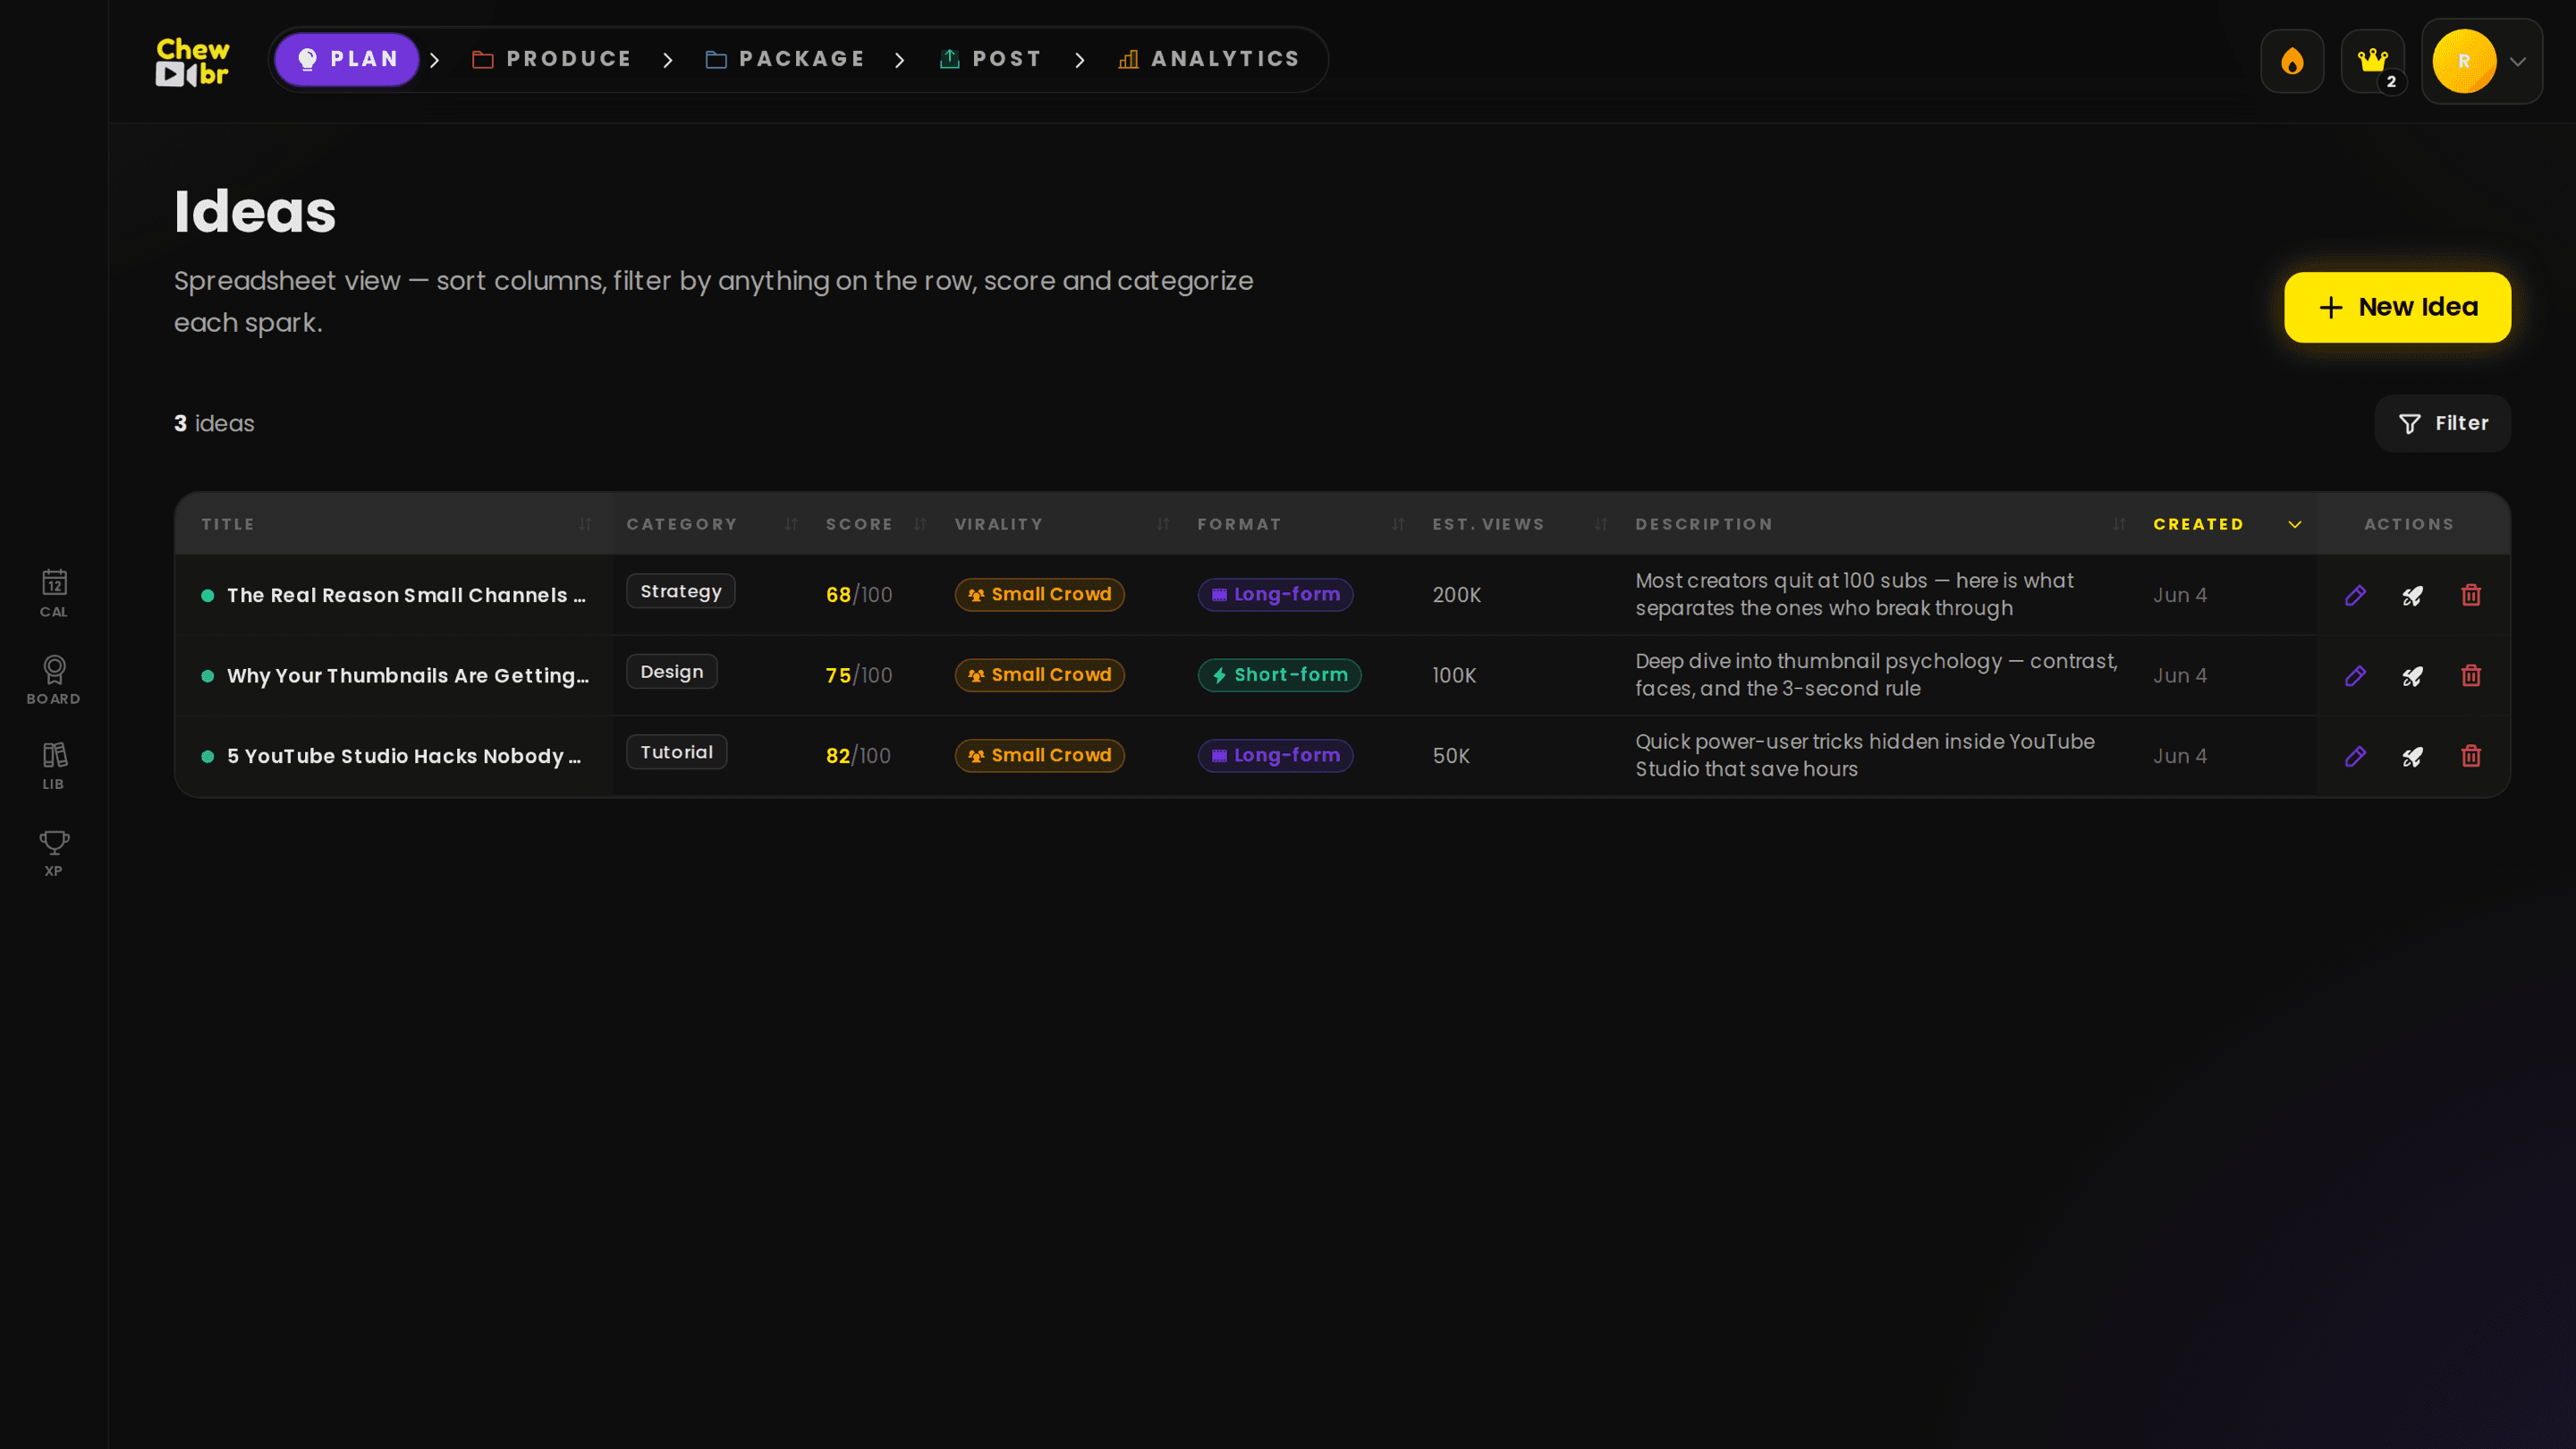
Task: Click green status dot of Real Reason idea
Action: (x=208, y=595)
